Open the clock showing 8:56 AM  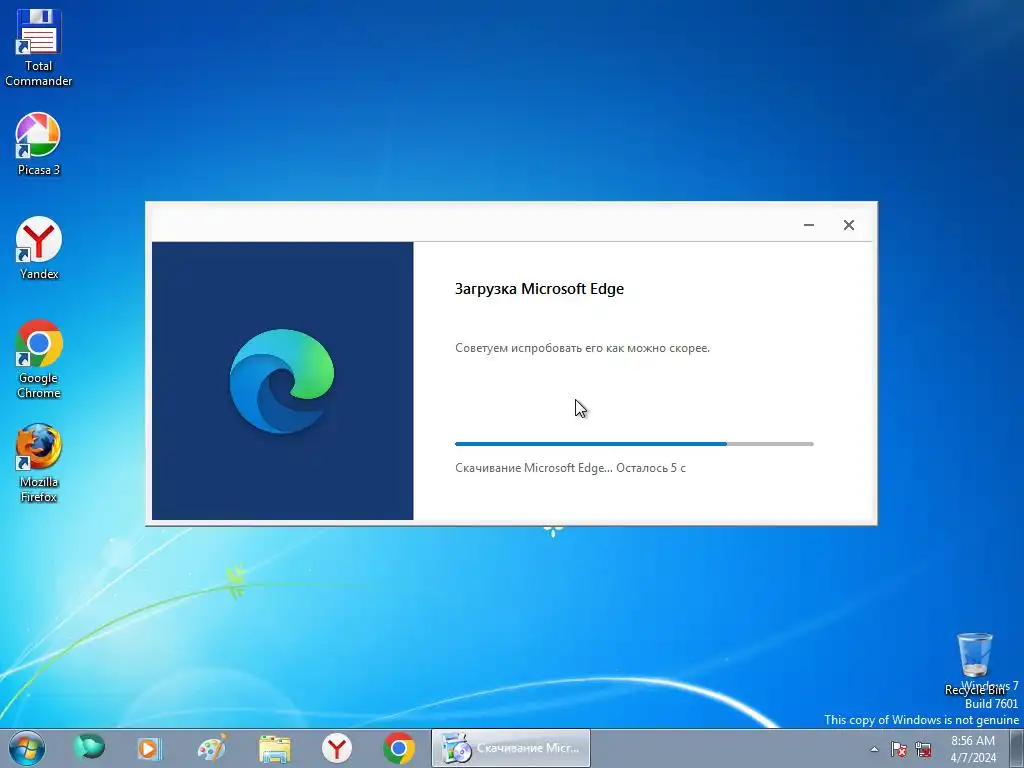973,749
